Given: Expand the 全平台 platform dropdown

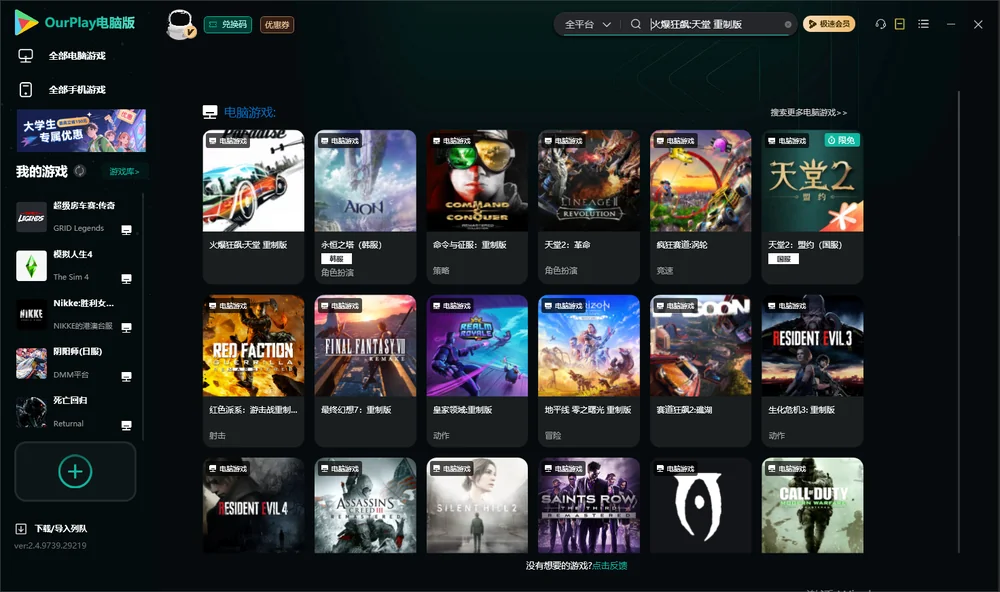Looking at the screenshot, I should coord(587,24).
